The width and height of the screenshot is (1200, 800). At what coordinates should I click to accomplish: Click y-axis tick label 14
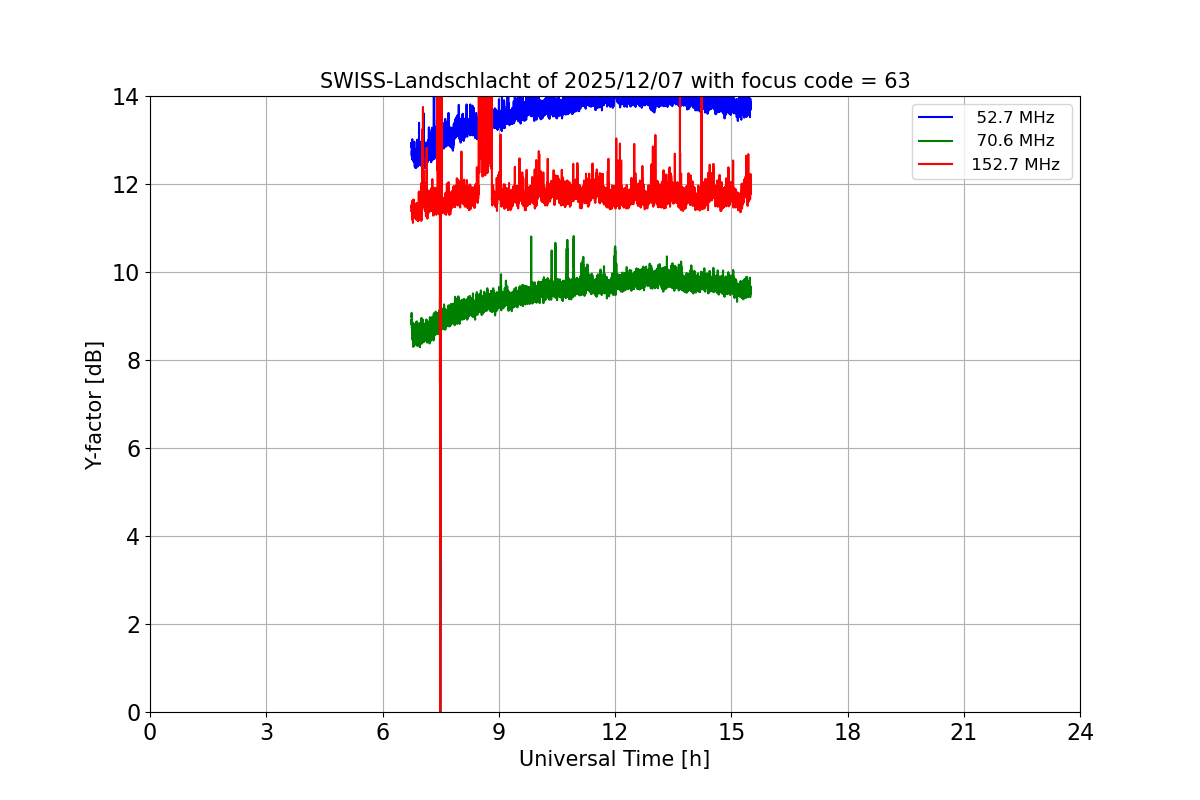pyautogui.click(x=125, y=97)
